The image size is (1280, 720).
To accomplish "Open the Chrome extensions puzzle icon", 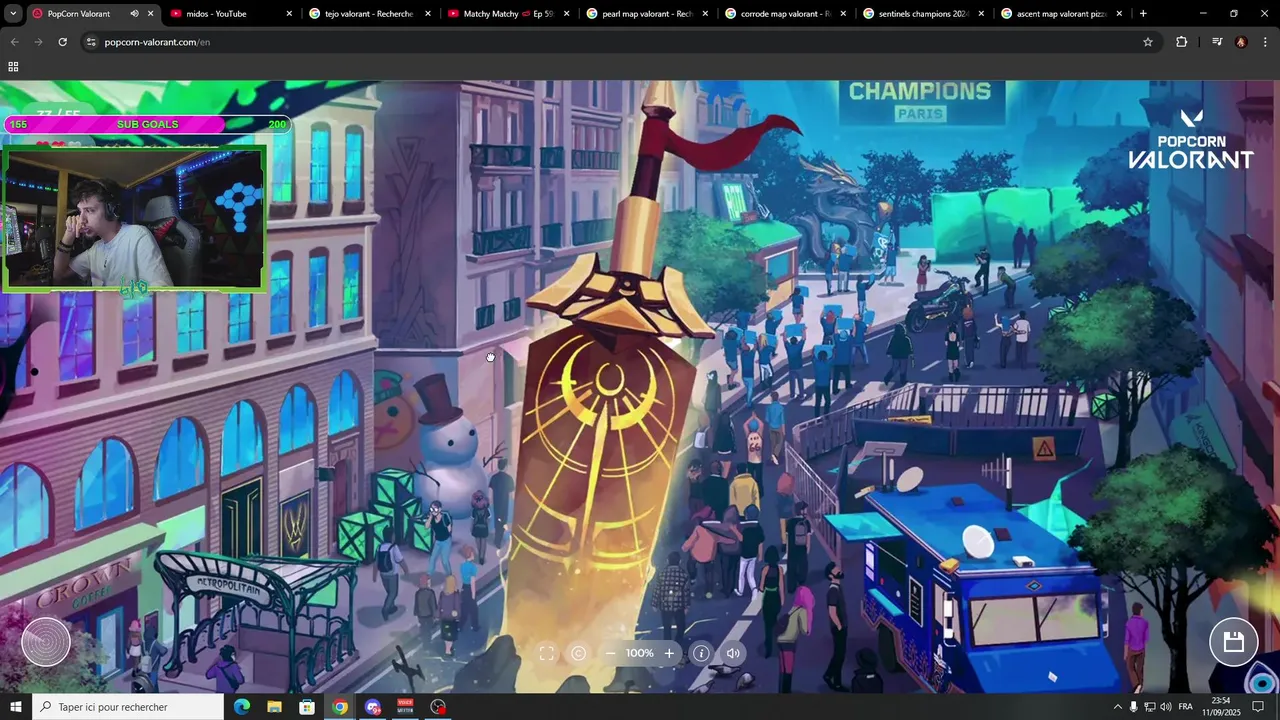I will 1181,42.
